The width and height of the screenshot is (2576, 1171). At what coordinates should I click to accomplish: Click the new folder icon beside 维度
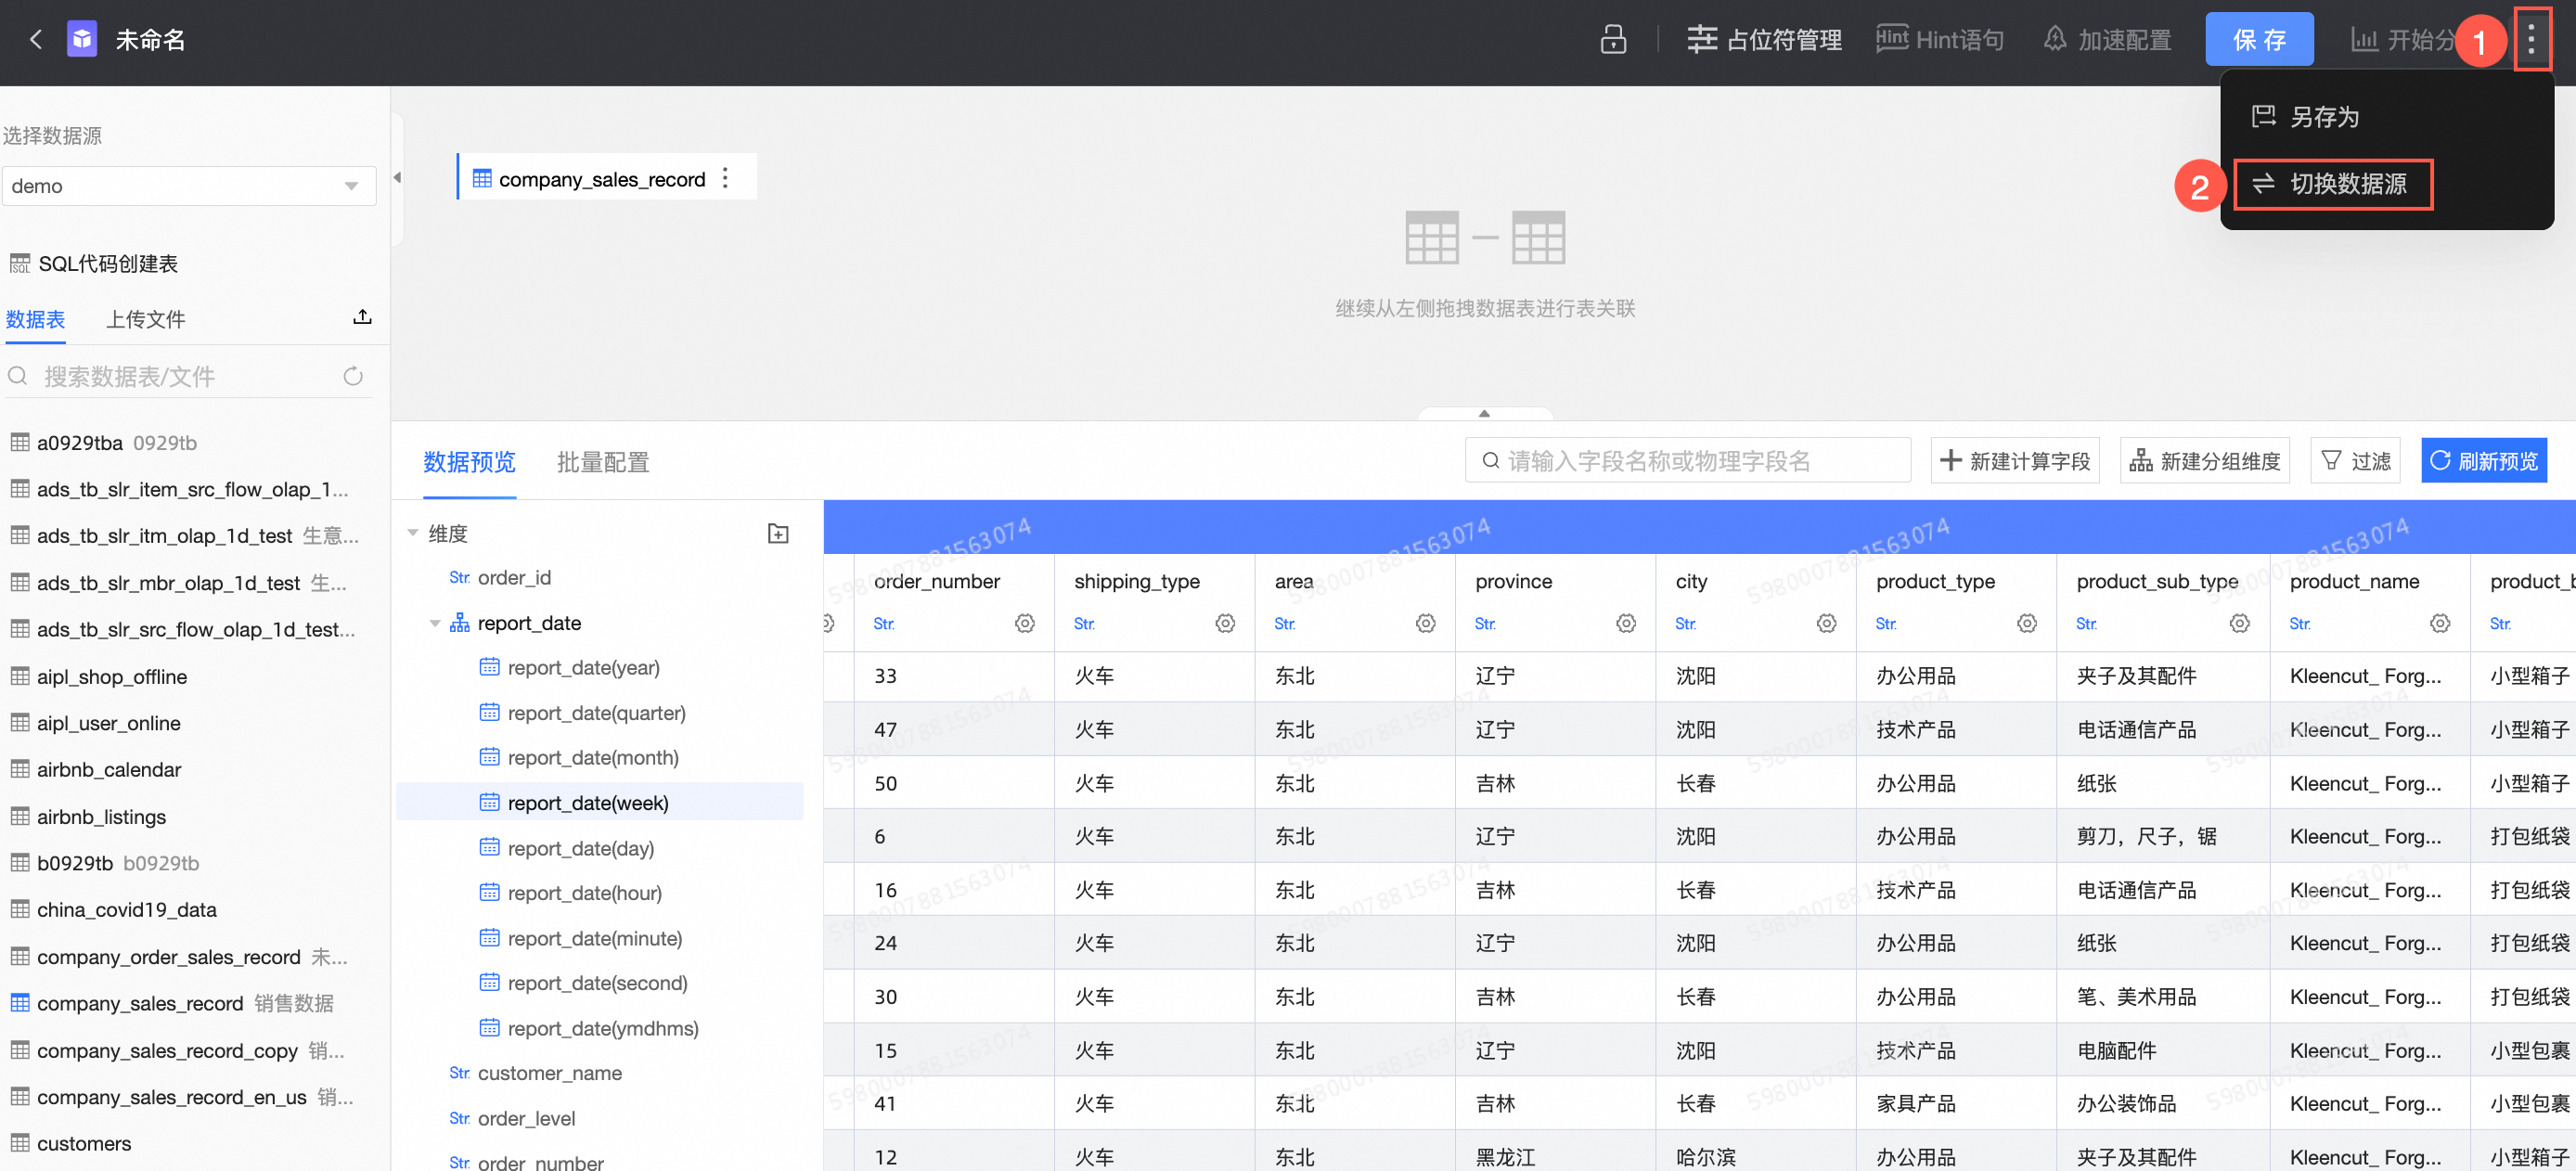(x=778, y=534)
